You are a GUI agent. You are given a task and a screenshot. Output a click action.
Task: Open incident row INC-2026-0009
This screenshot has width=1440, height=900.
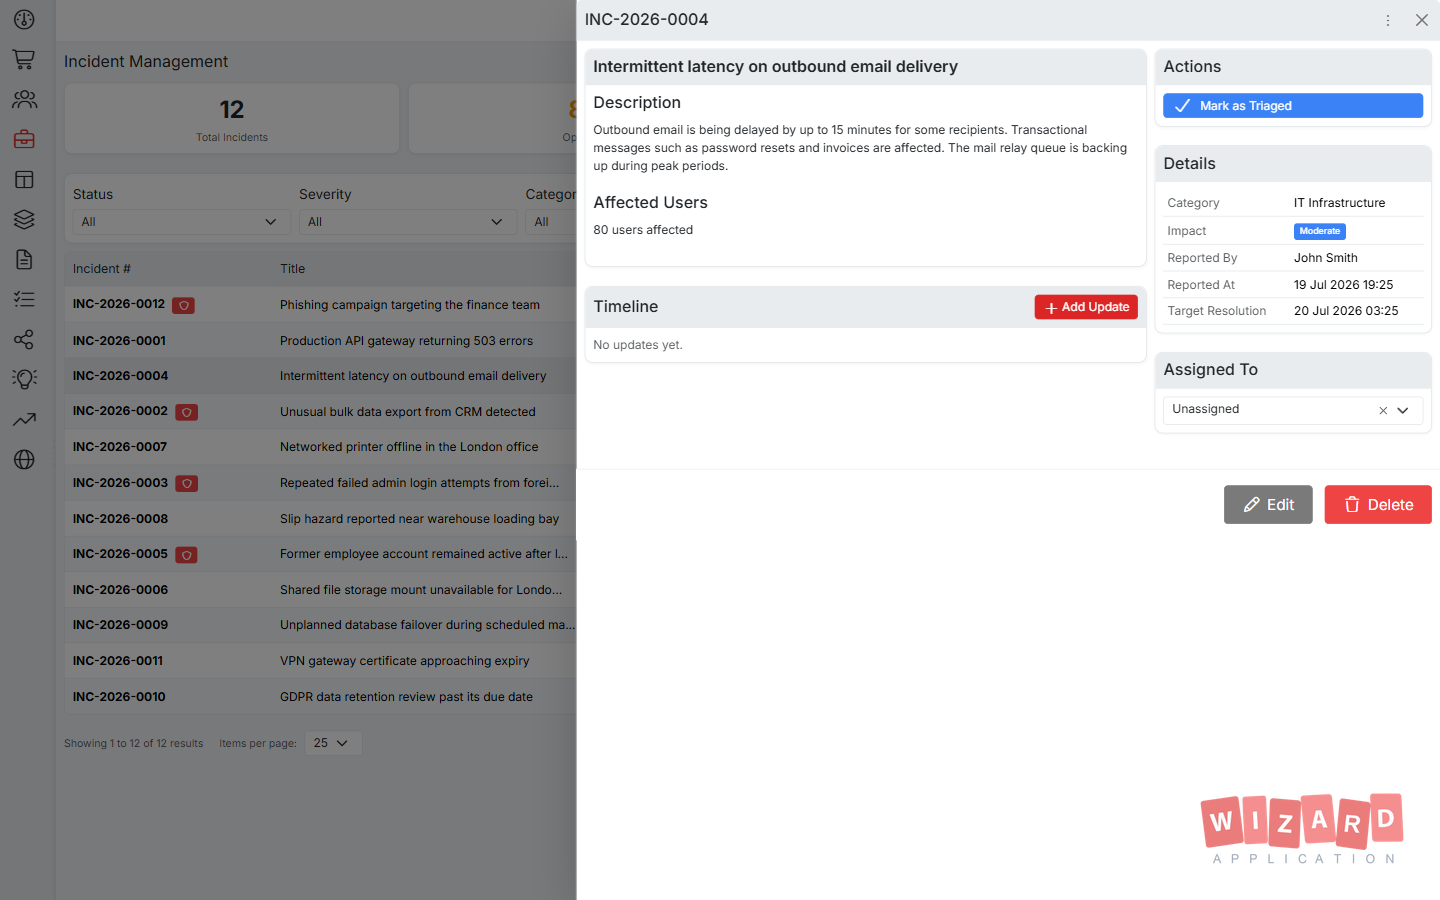321,625
